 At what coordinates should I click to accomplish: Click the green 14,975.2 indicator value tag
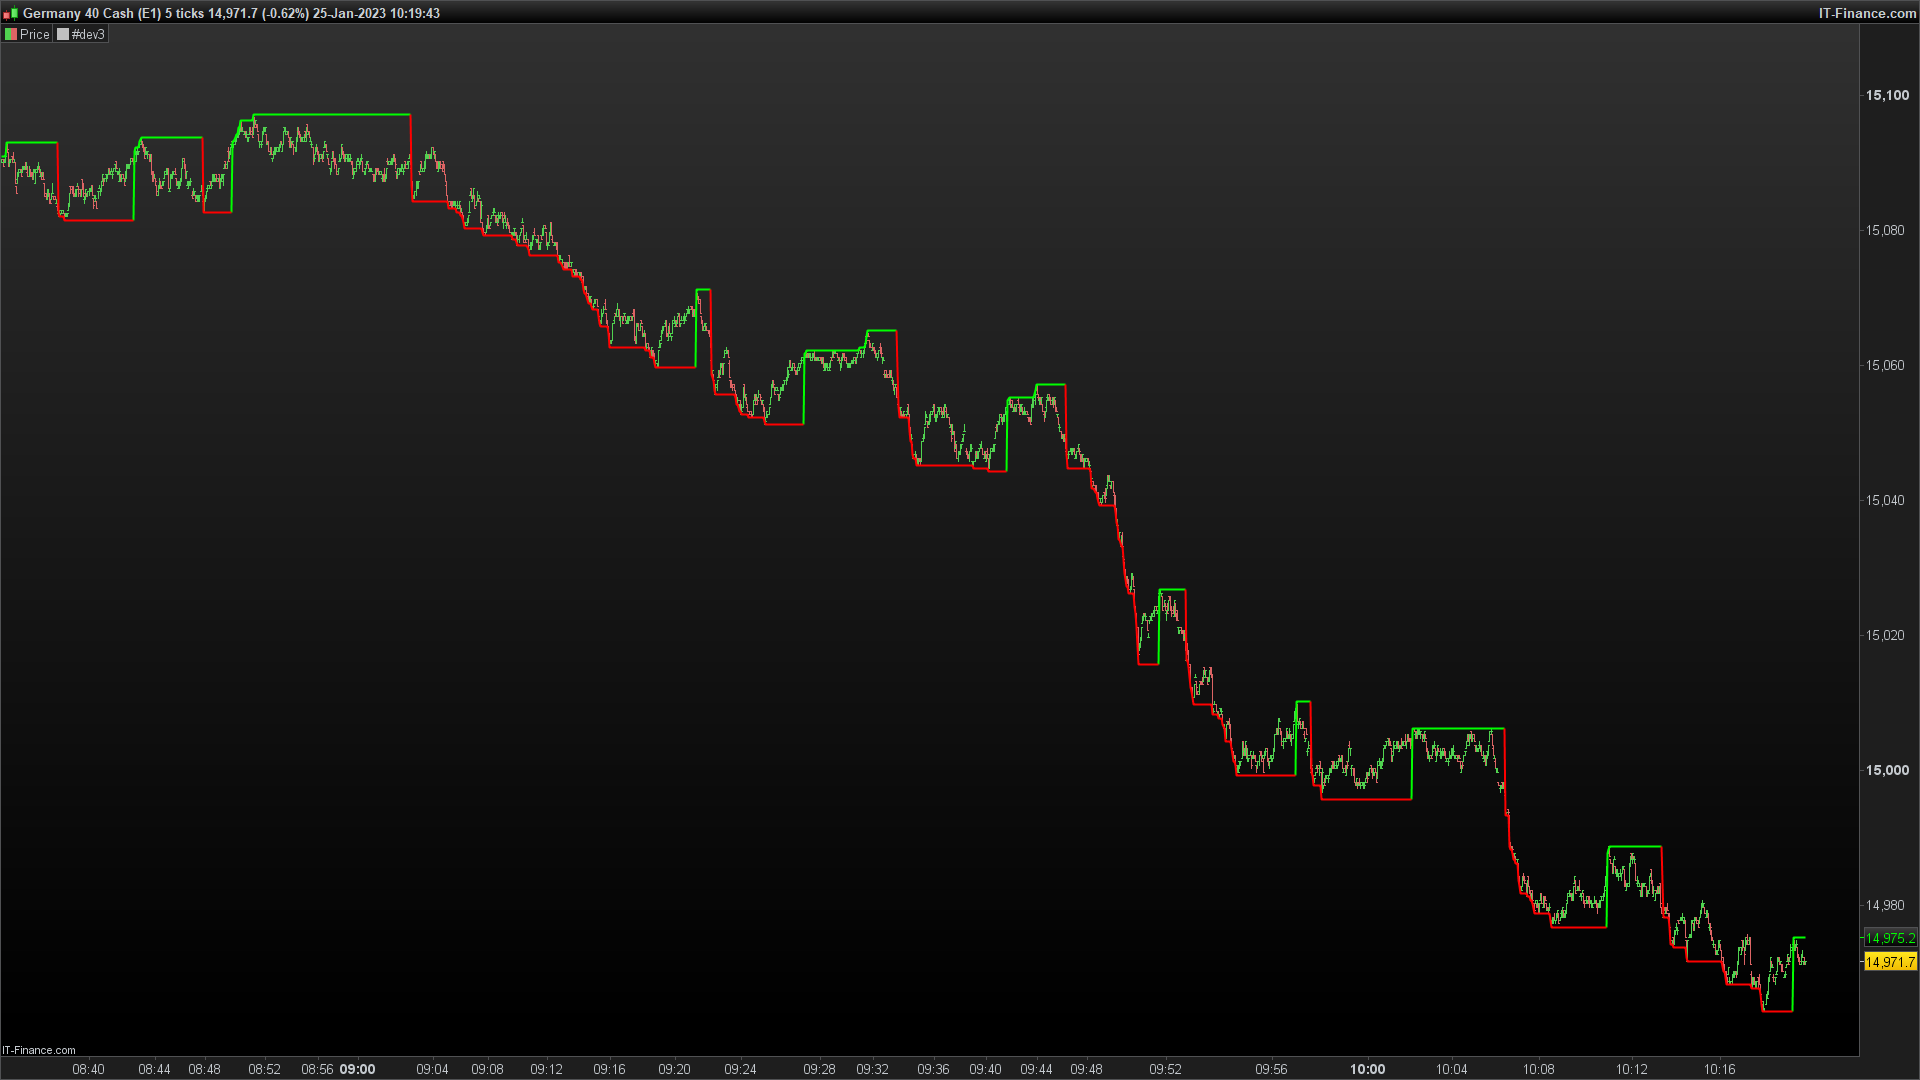point(1890,938)
